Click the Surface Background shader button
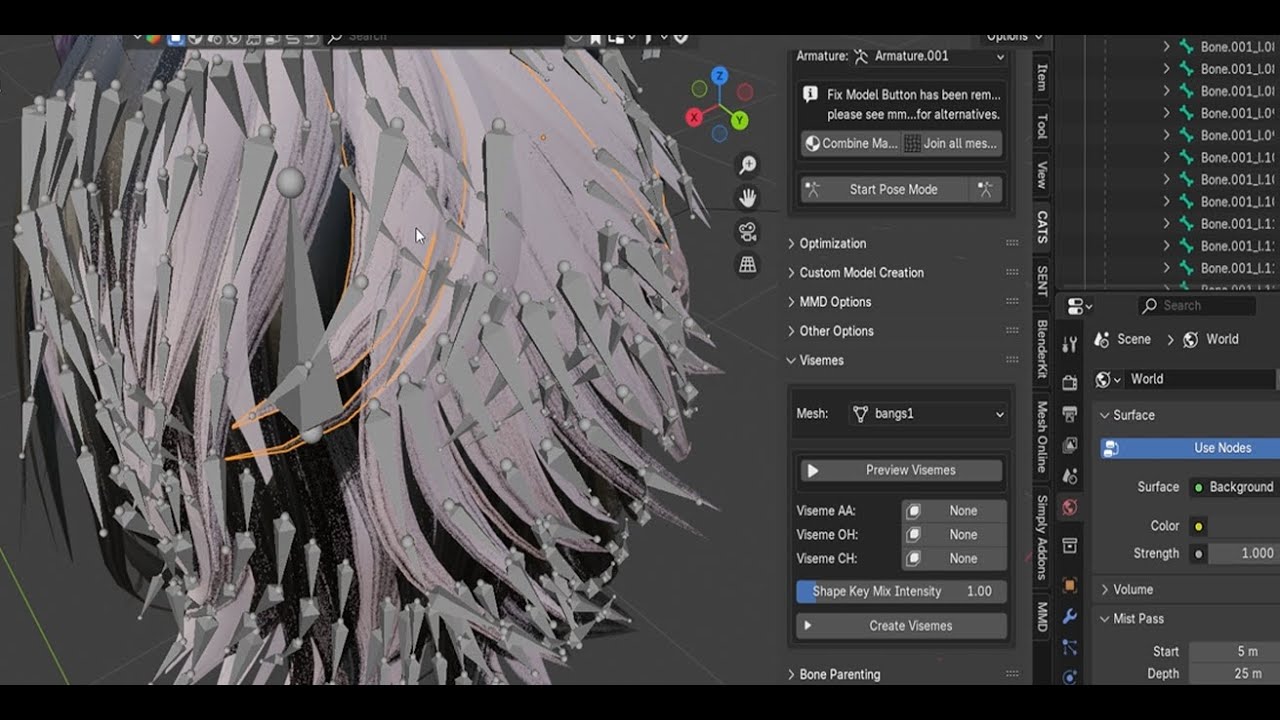This screenshot has width=1280, height=720. 1235,487
